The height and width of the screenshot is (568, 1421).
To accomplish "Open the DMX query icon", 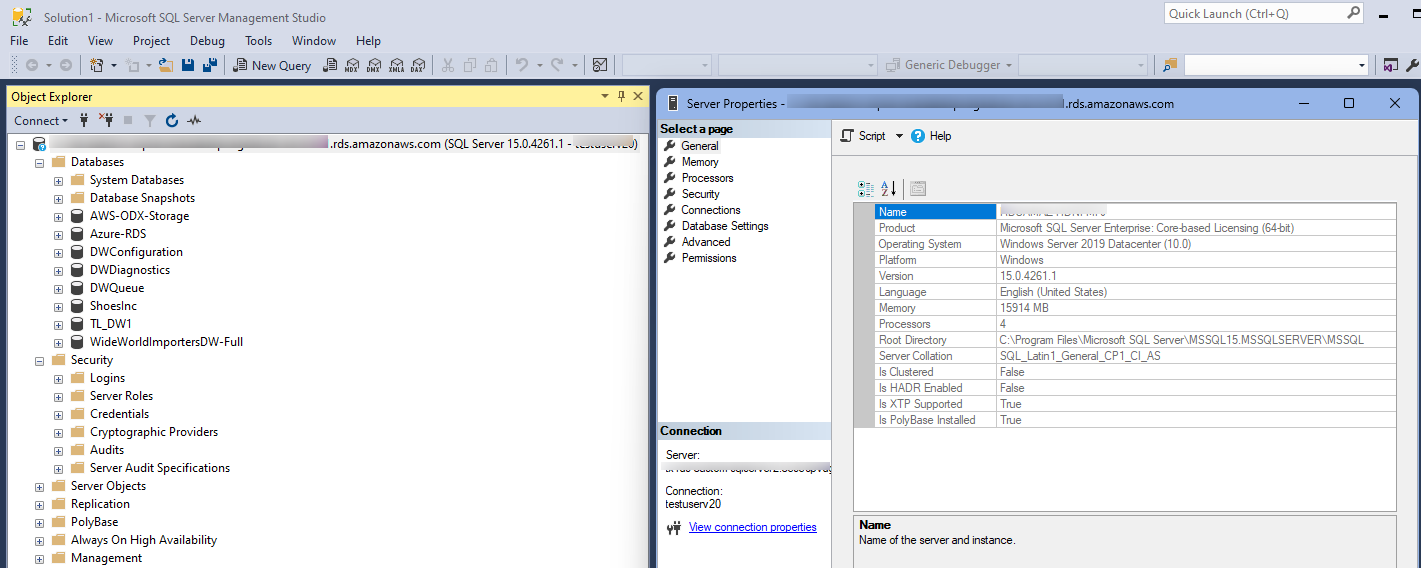I will [373, 65].
